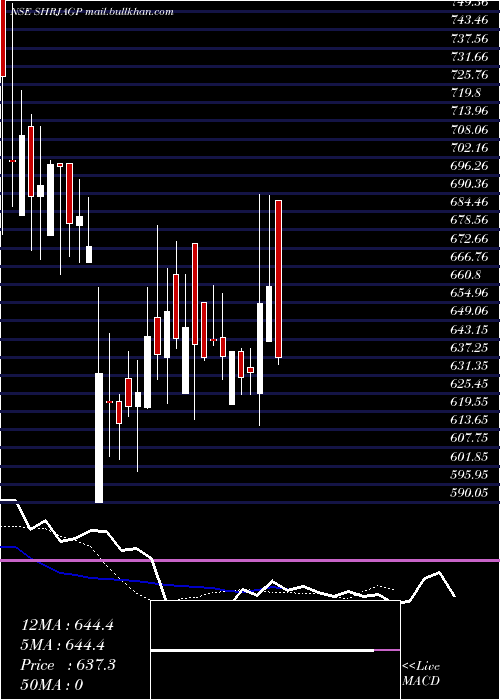Click the 690.36 price axis label

tap(467, 184)
